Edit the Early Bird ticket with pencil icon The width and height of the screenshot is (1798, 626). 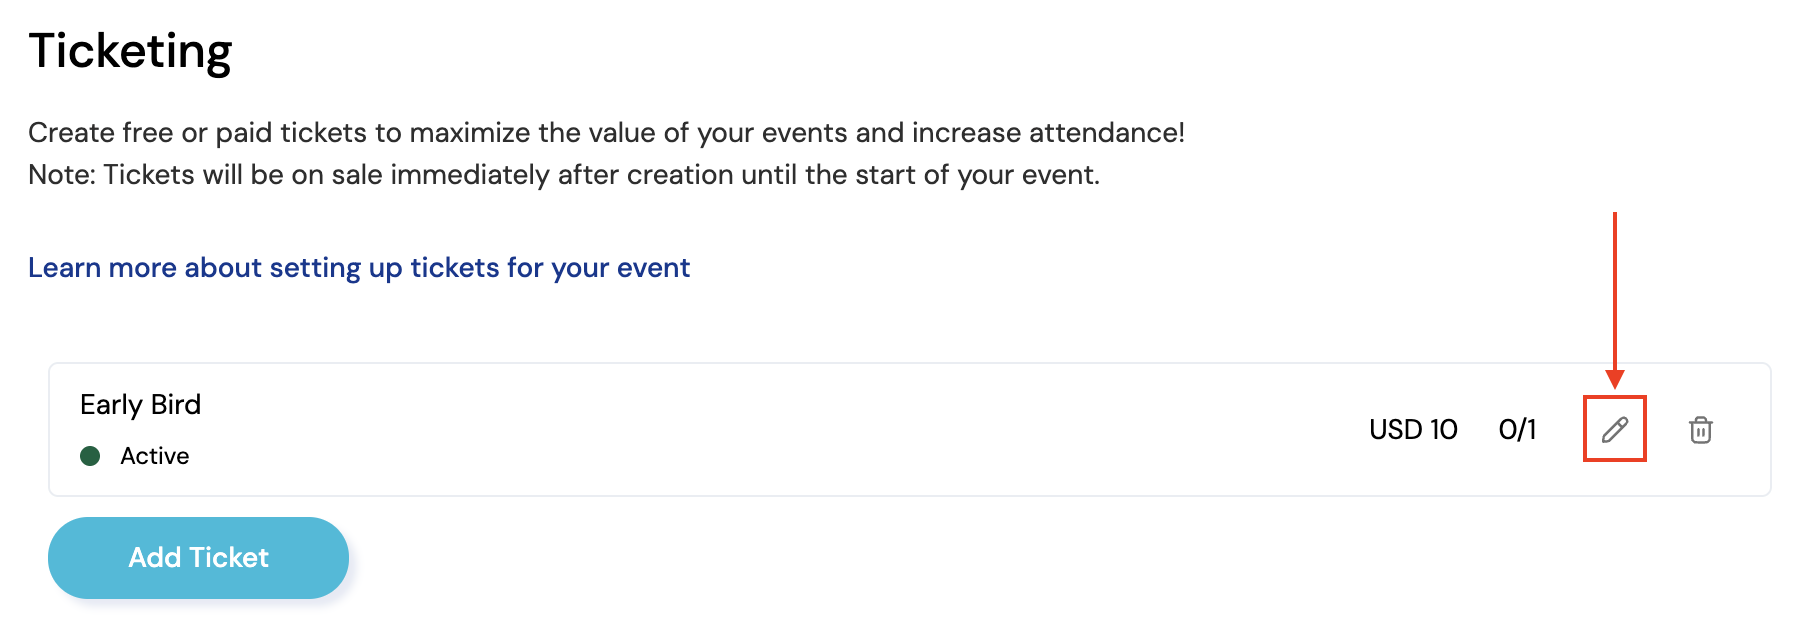pyautogui.click(x=1614, y=430)
